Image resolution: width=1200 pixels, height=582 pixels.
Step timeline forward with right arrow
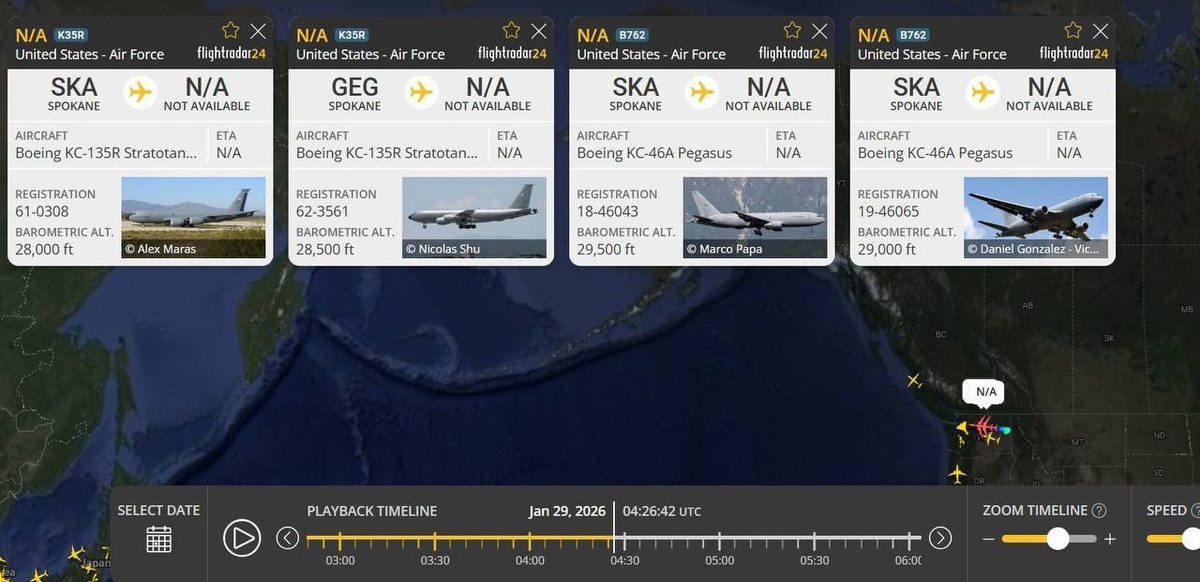point(940,538)
